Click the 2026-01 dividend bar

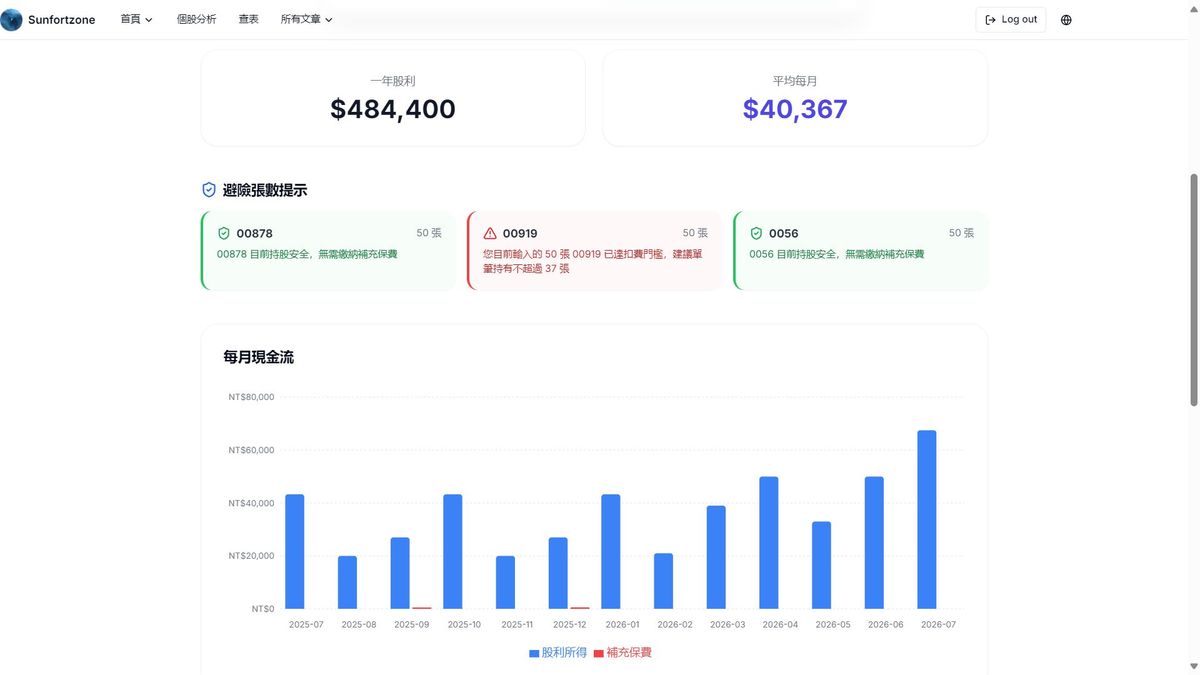click(611, 551)
